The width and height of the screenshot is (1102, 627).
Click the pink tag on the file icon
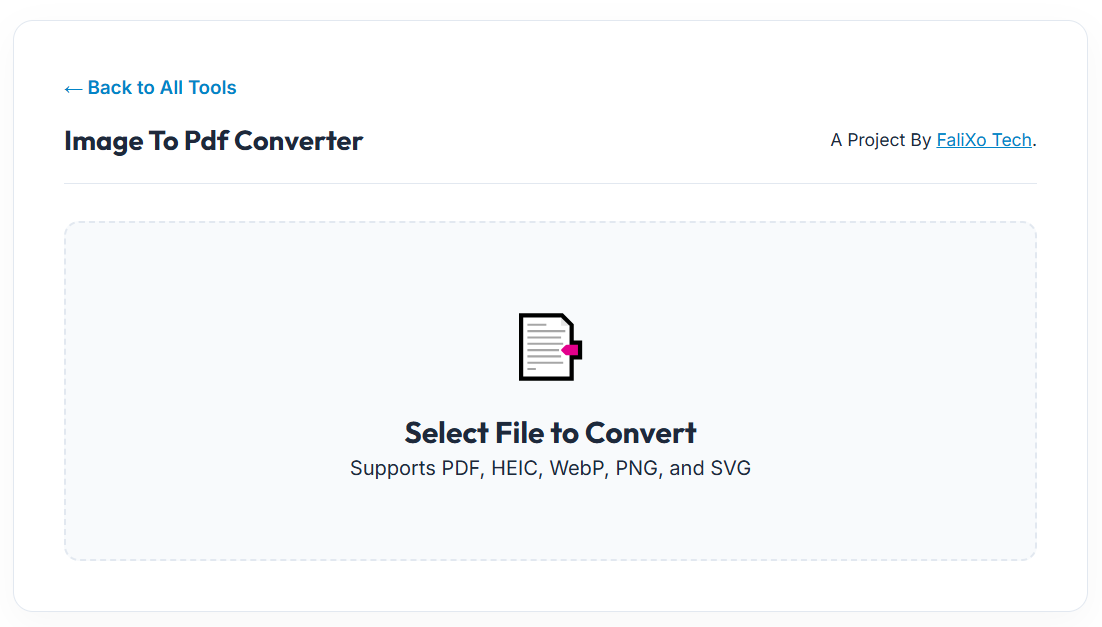[572, 350]
